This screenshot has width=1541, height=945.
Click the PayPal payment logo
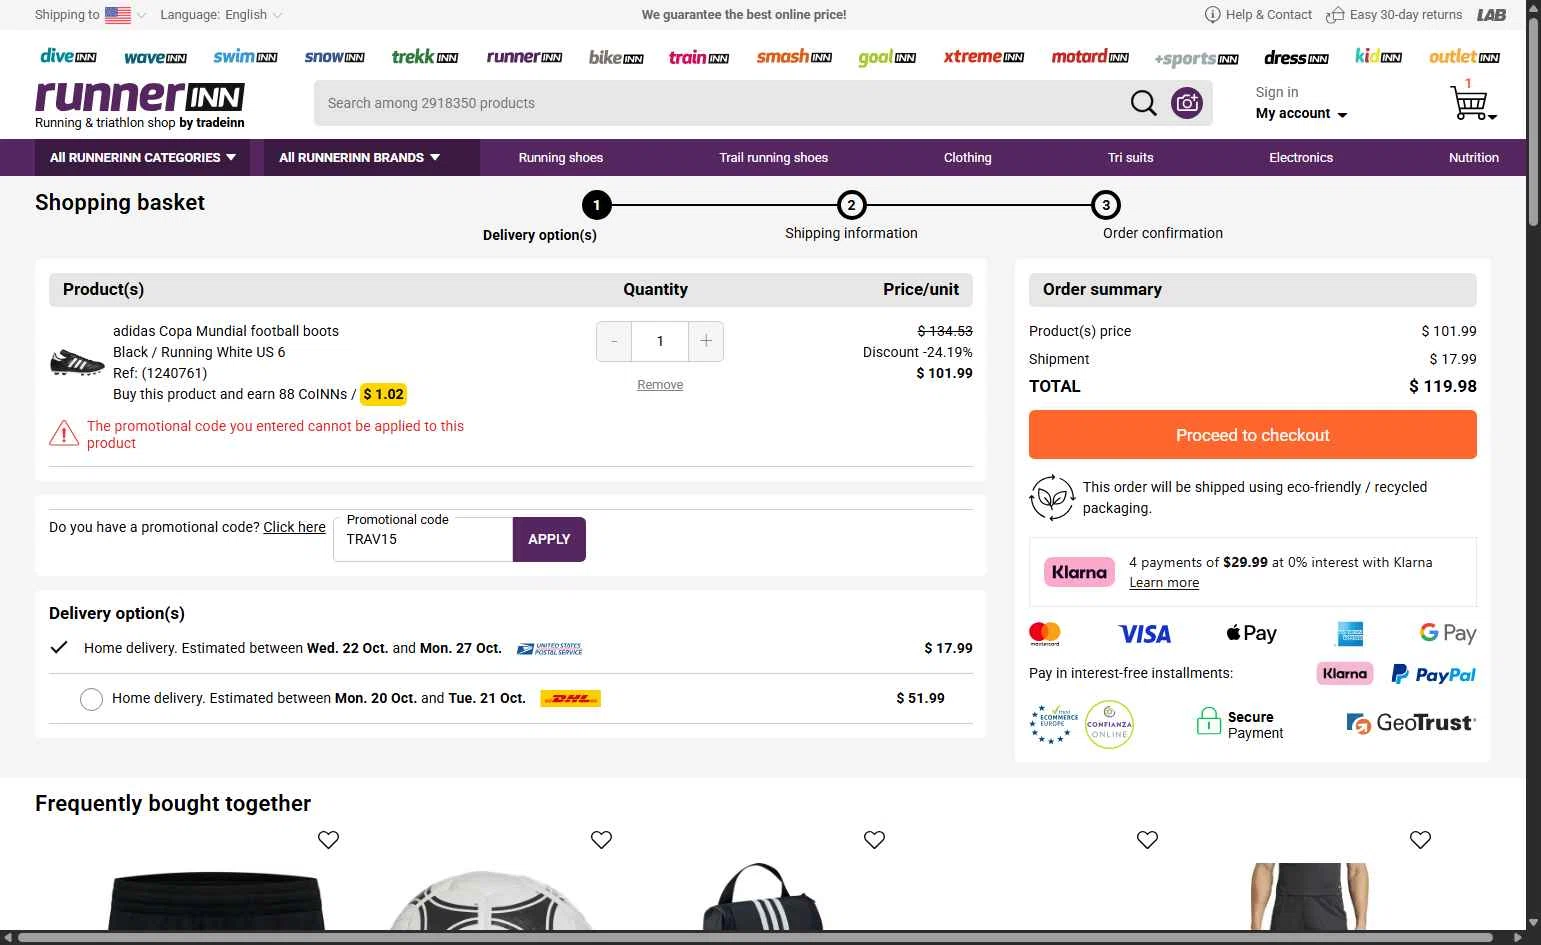point(1433,674)
